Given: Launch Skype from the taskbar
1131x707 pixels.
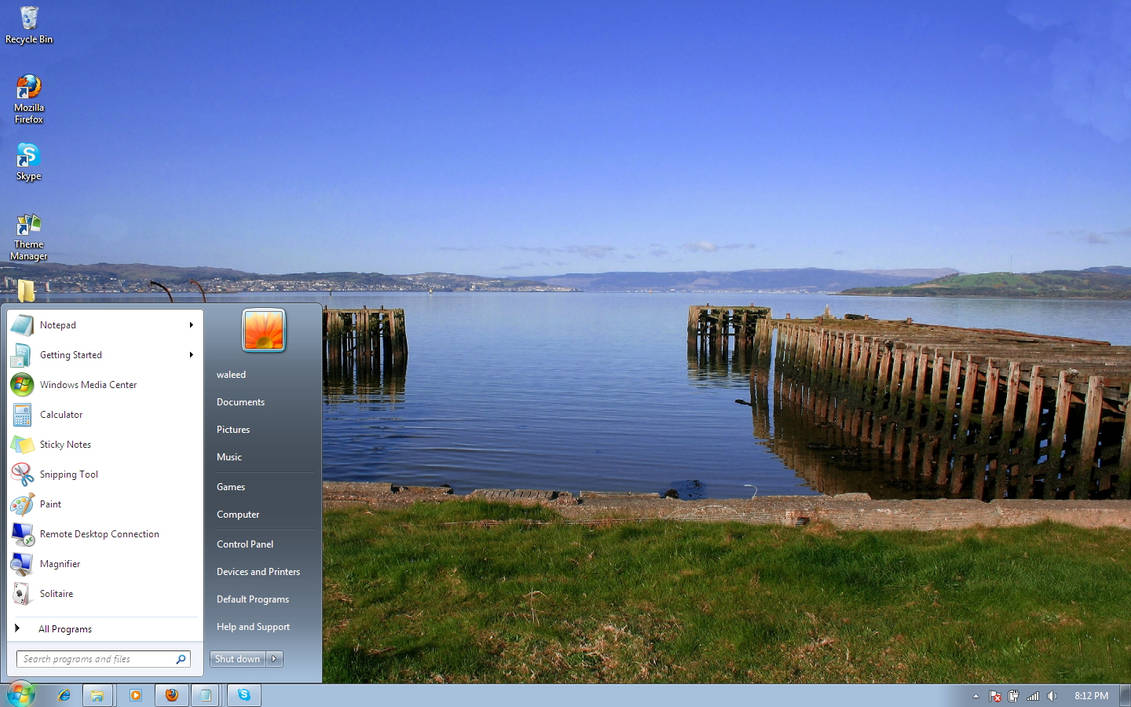Looking at the screenshot, I should coord(243,694).
